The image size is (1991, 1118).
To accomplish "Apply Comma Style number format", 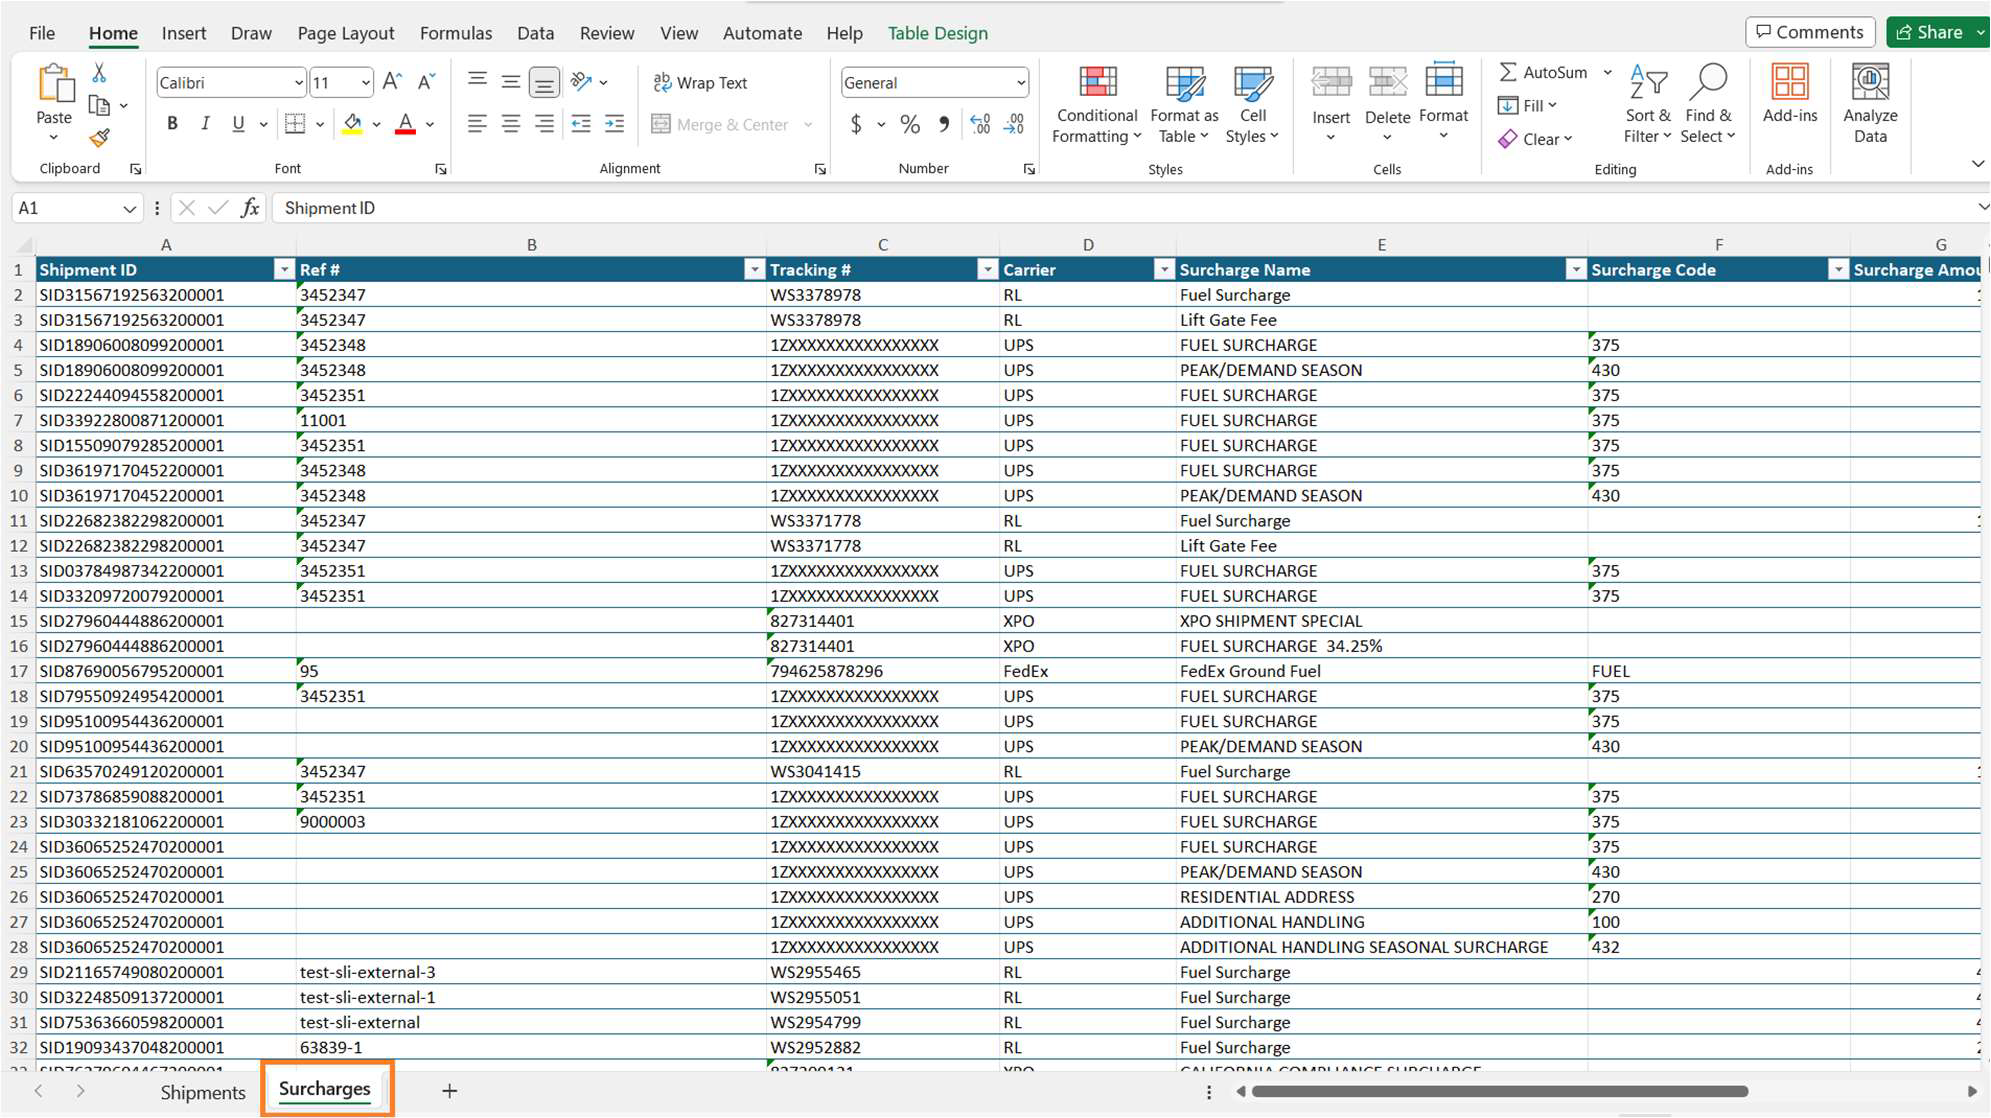I will 944,124.
